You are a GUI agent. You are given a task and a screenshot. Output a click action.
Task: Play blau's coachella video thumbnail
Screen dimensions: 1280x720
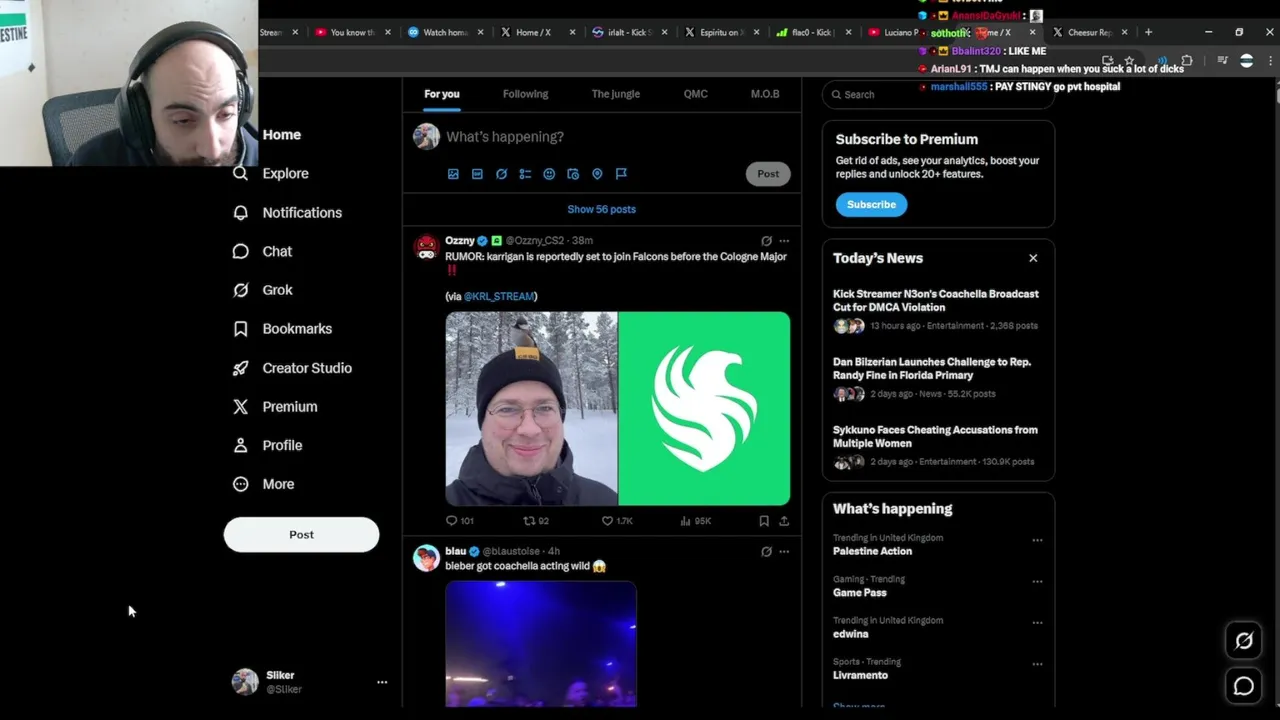[x=541, y=644]
